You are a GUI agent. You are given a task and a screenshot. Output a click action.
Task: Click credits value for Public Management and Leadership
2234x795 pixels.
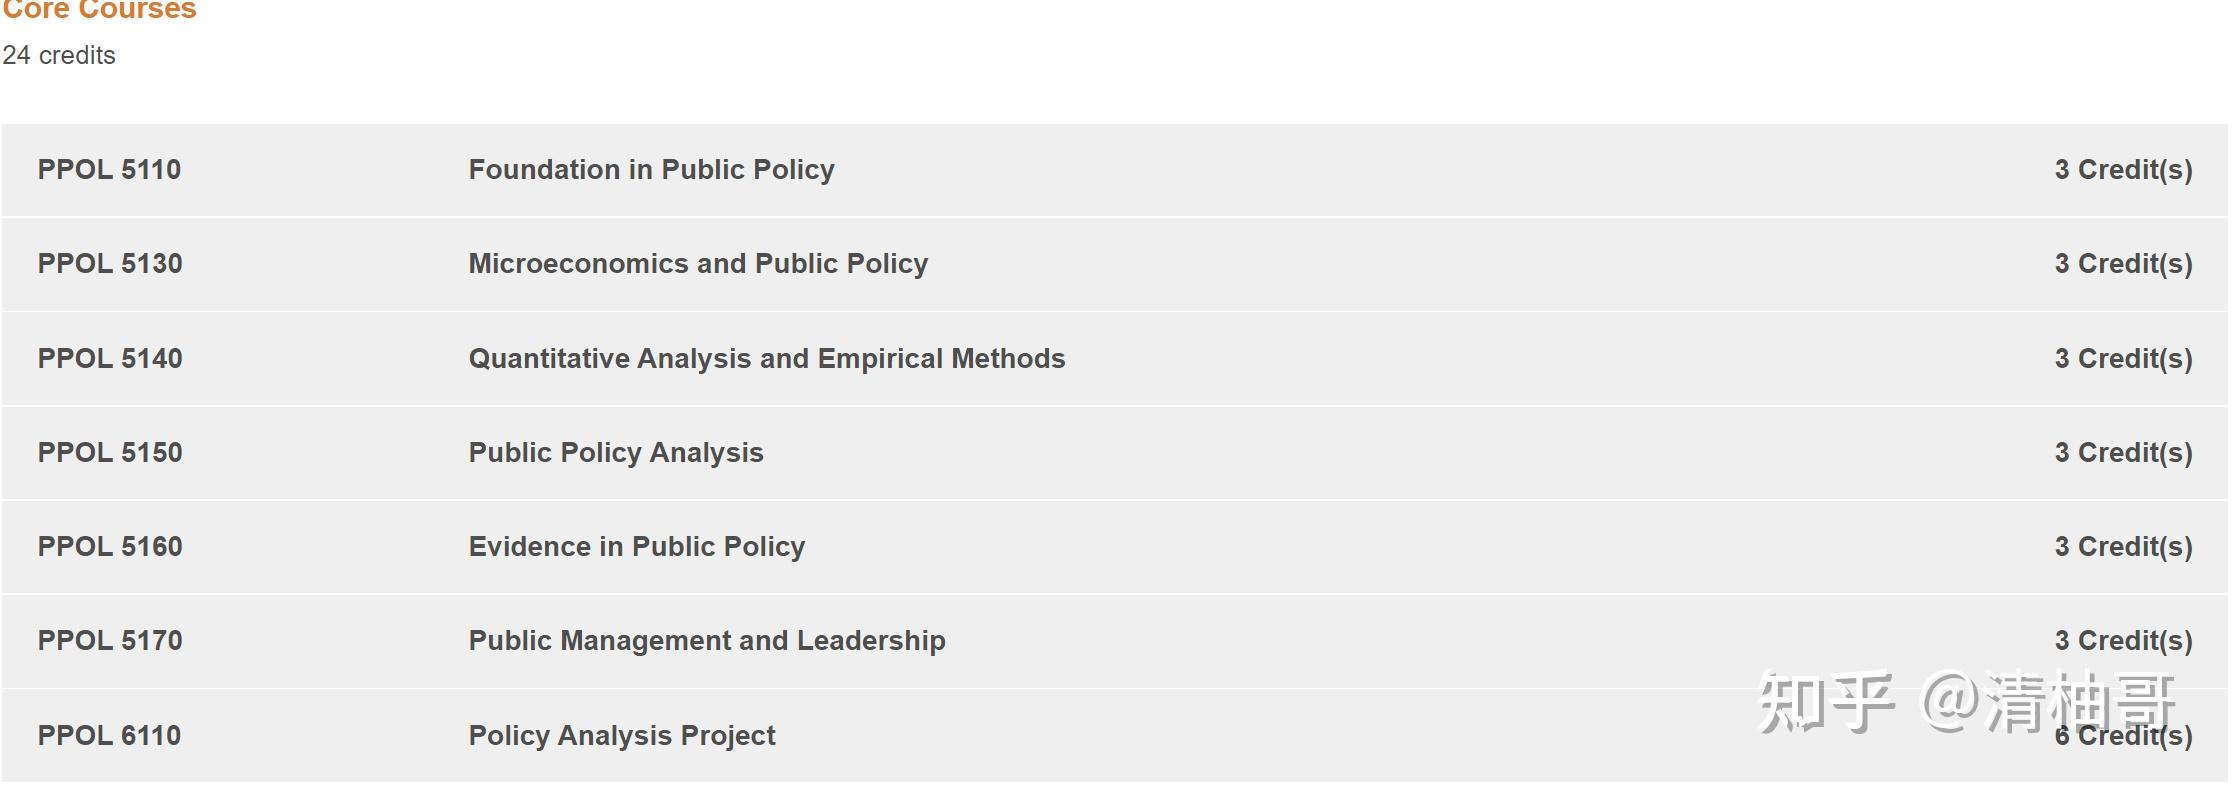(2123, 641)
